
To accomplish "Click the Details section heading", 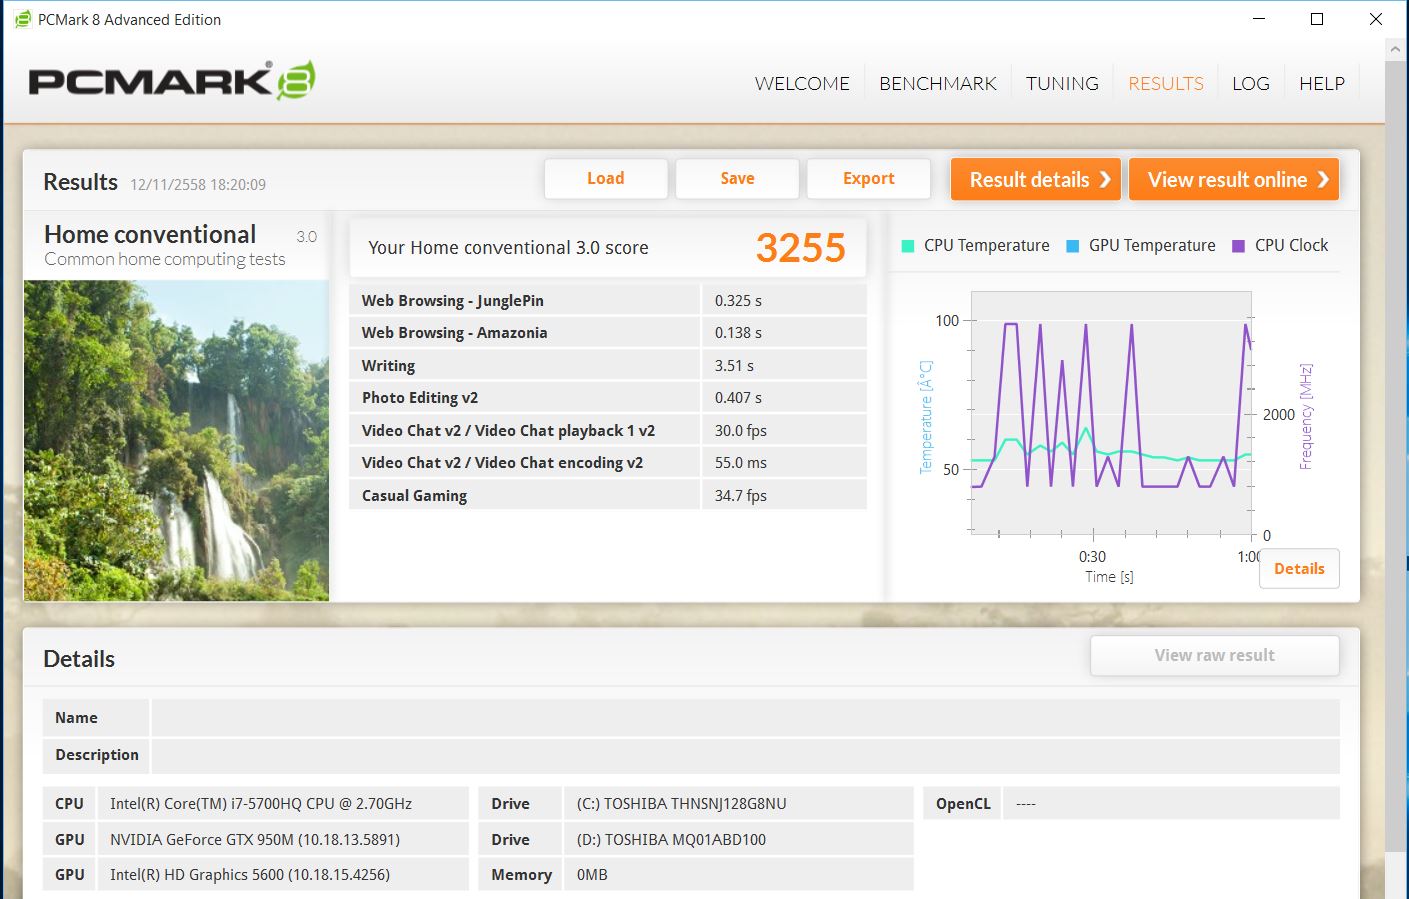I will click(x=79, y=659).
